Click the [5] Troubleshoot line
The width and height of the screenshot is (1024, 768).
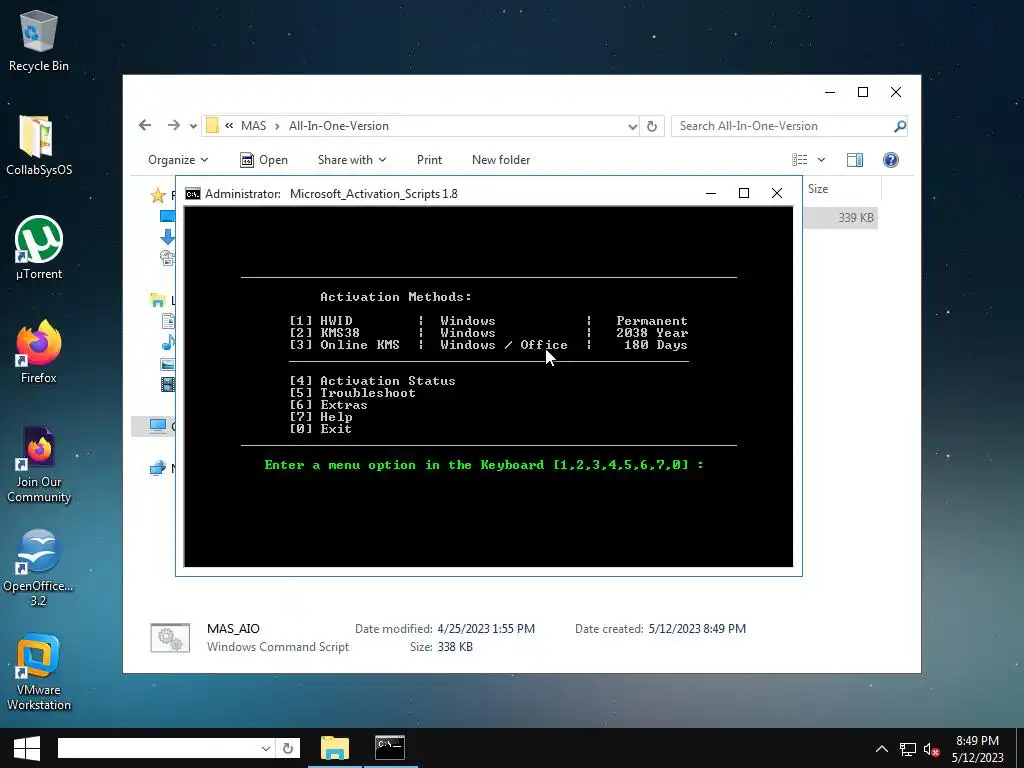tap(353, 393)
